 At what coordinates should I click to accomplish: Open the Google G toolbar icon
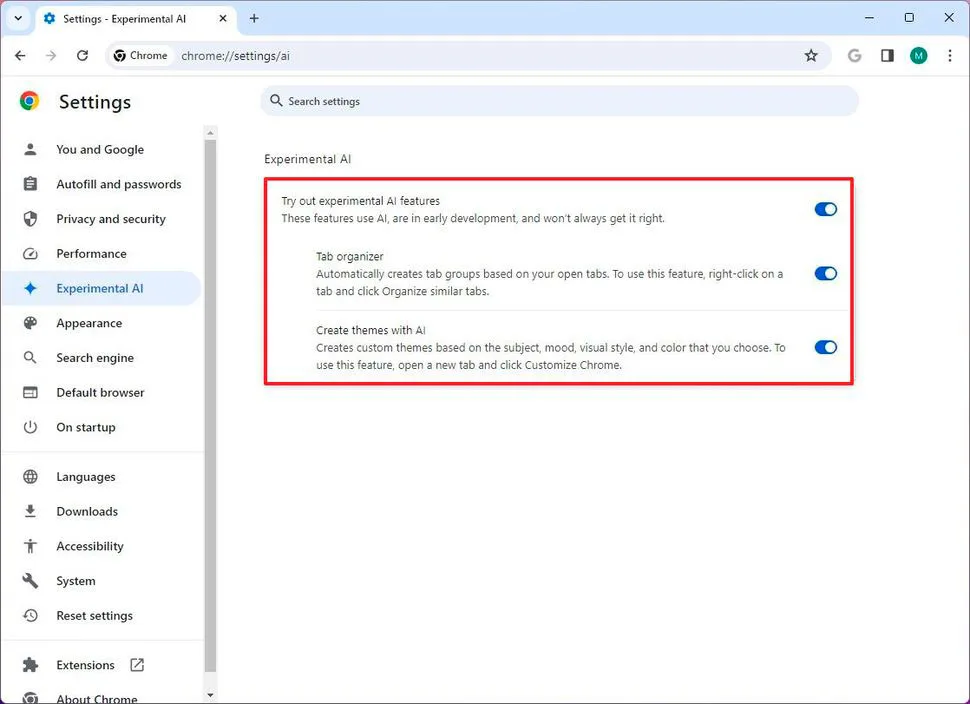(854, 56)
